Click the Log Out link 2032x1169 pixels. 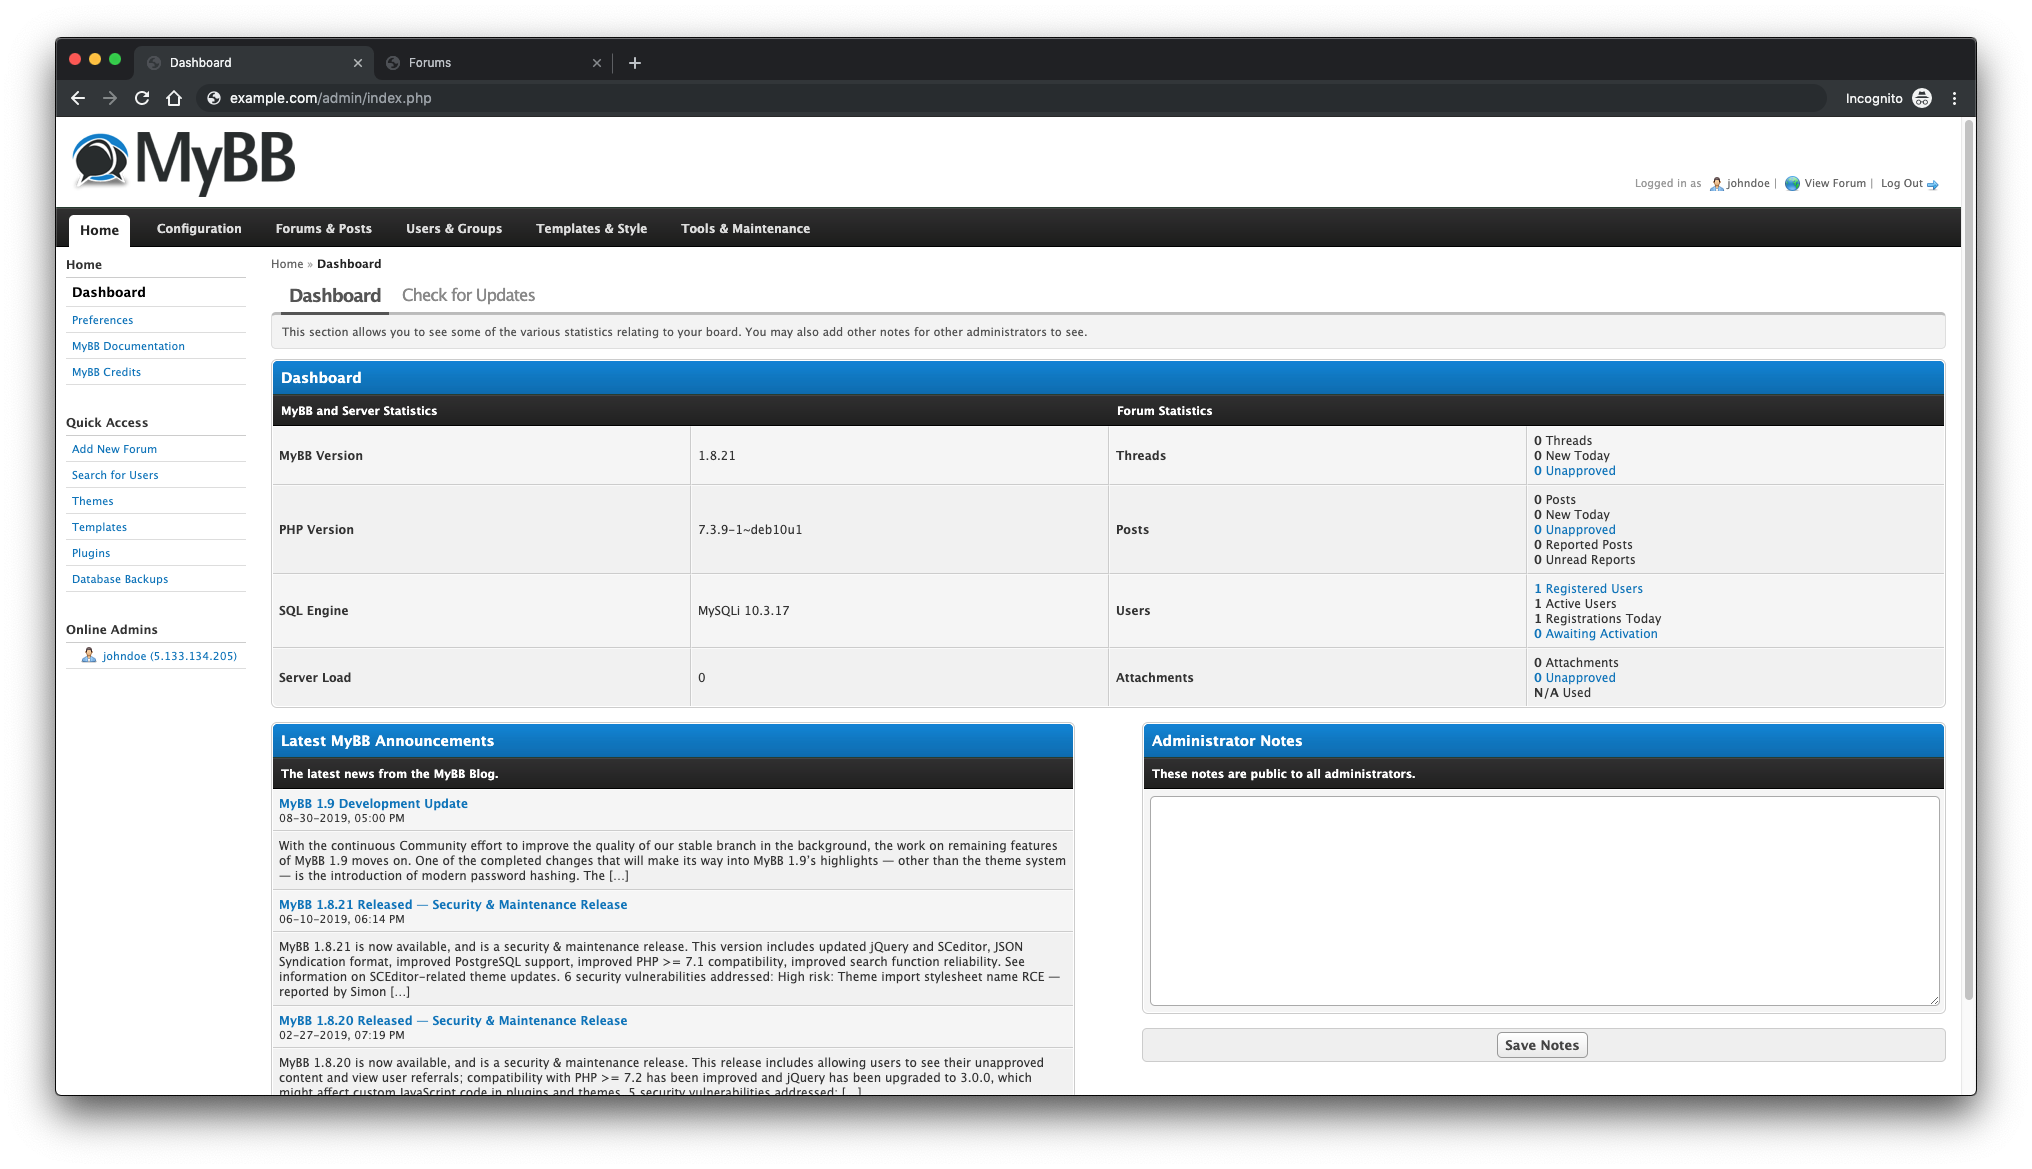click(x=1899, y=183)
